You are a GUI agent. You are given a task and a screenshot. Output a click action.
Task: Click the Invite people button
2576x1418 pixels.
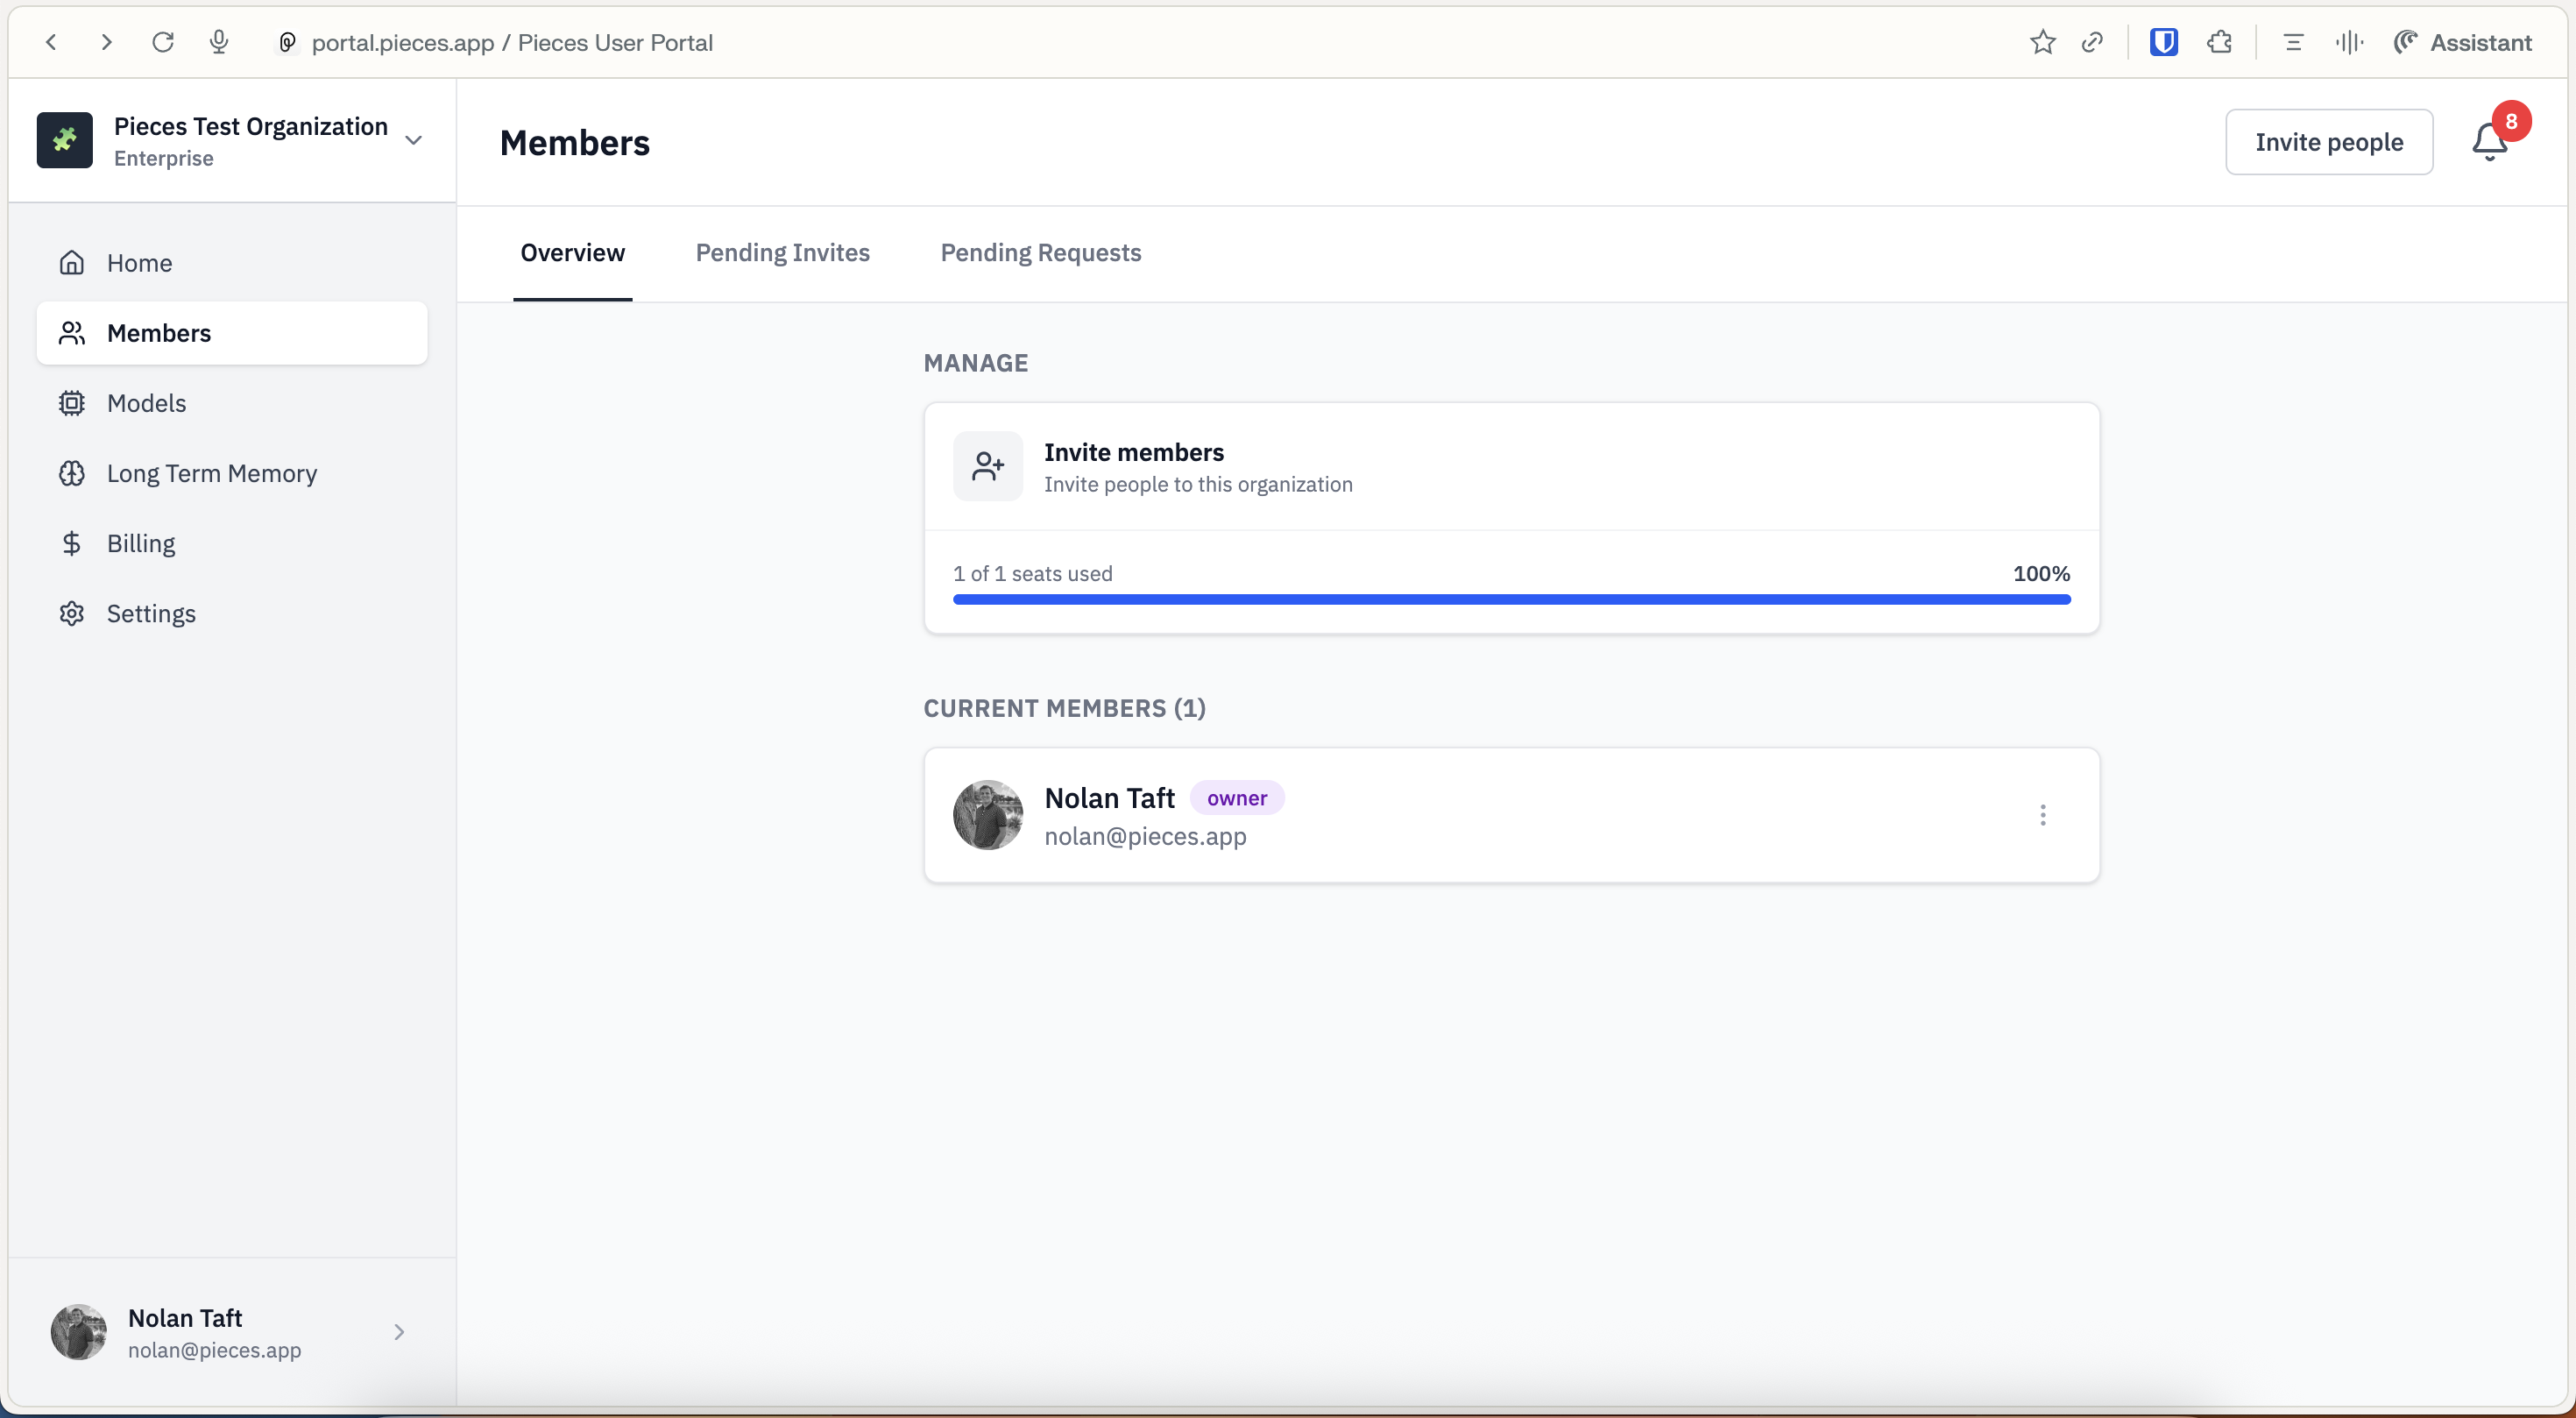[2329, 142]
